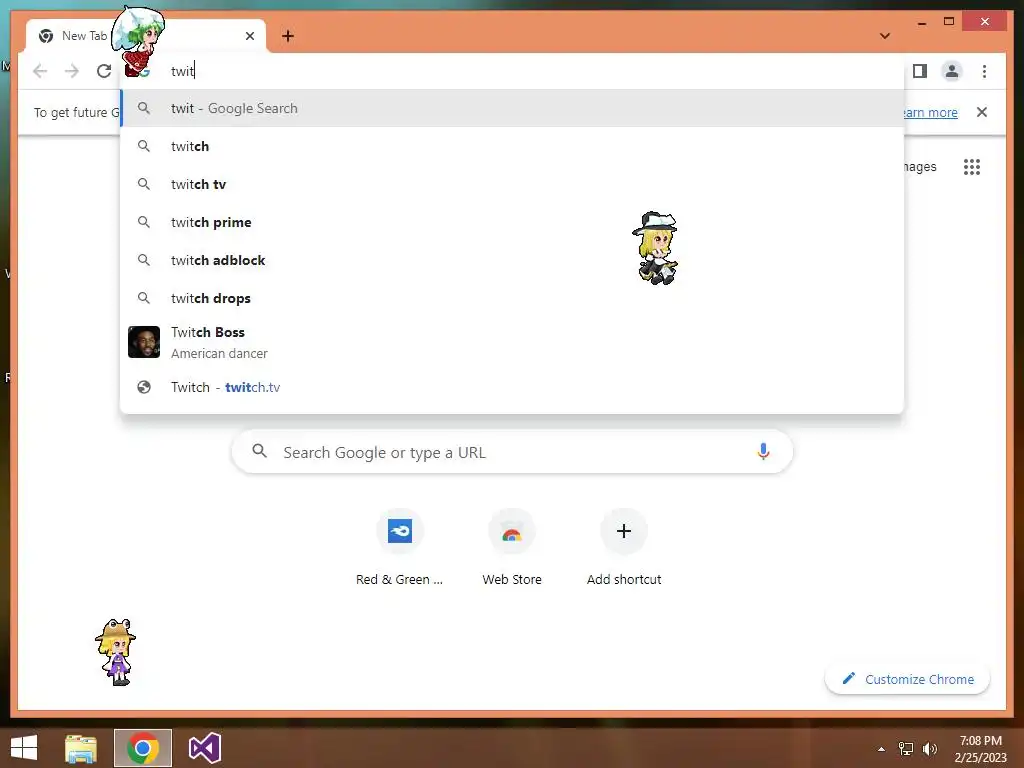Go to the Twitch - twitch.tv suggestion

pos(512,387)
